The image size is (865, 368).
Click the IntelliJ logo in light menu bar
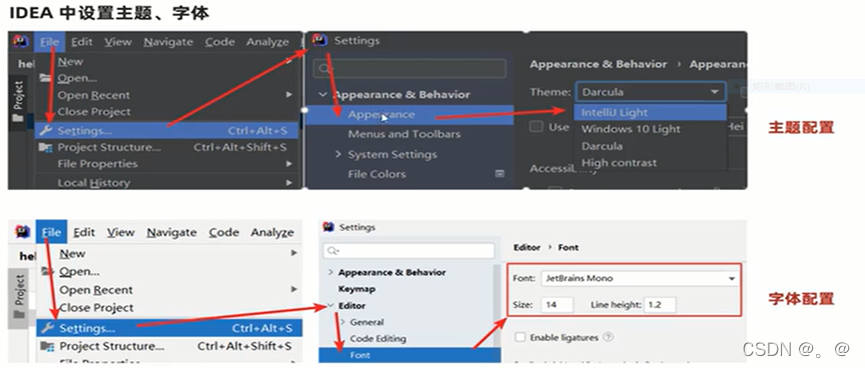pos(22,232)
